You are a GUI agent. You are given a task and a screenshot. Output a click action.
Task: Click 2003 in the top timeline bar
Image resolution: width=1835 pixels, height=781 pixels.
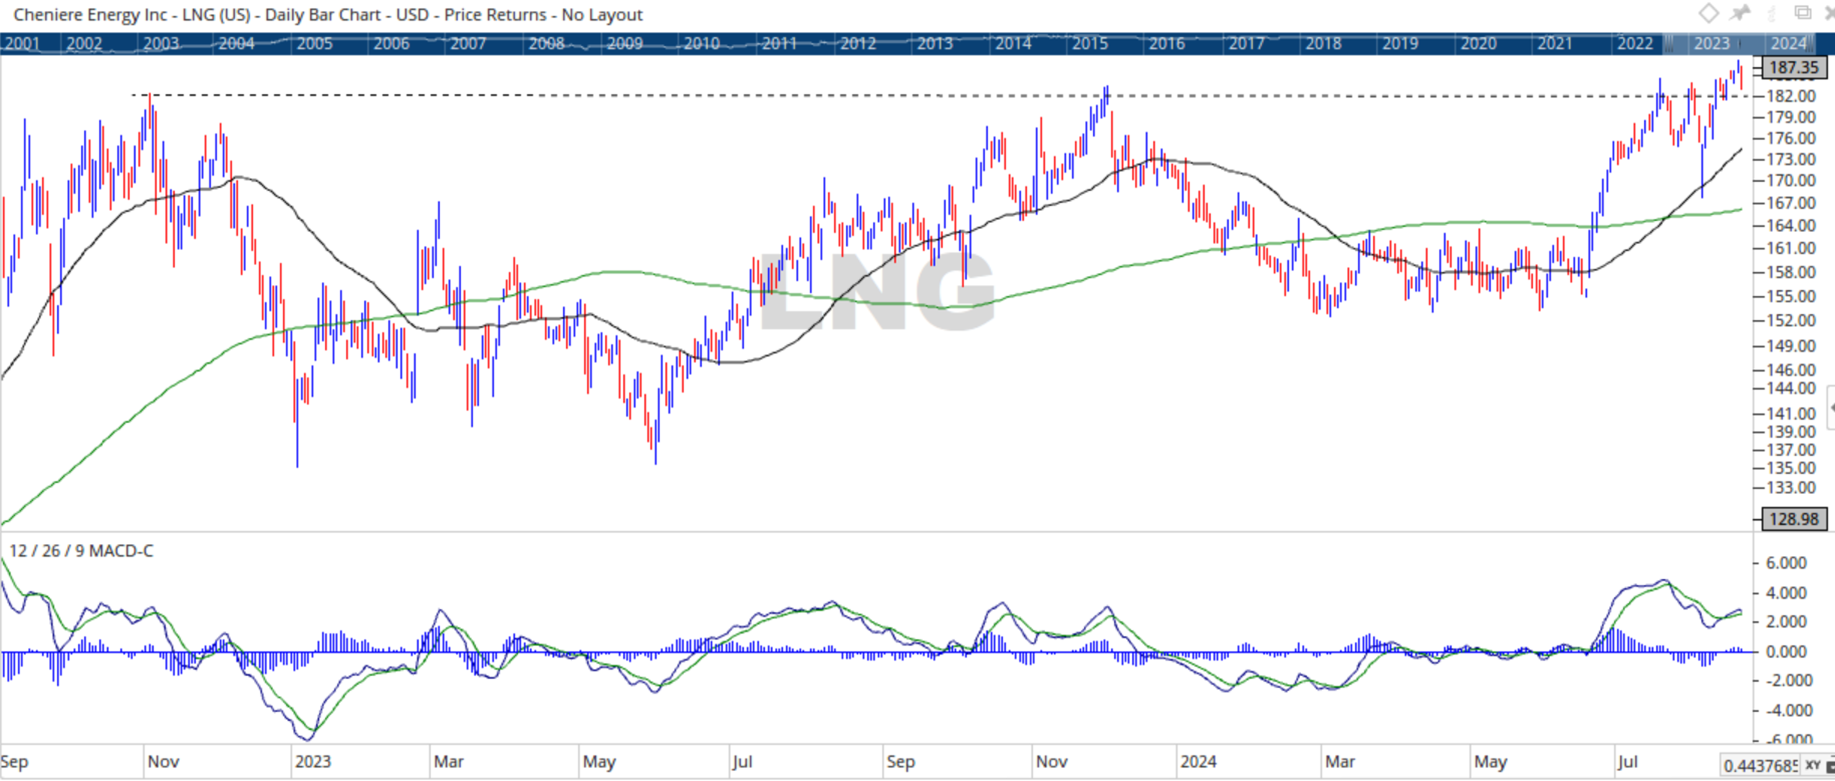coord(161,43)
